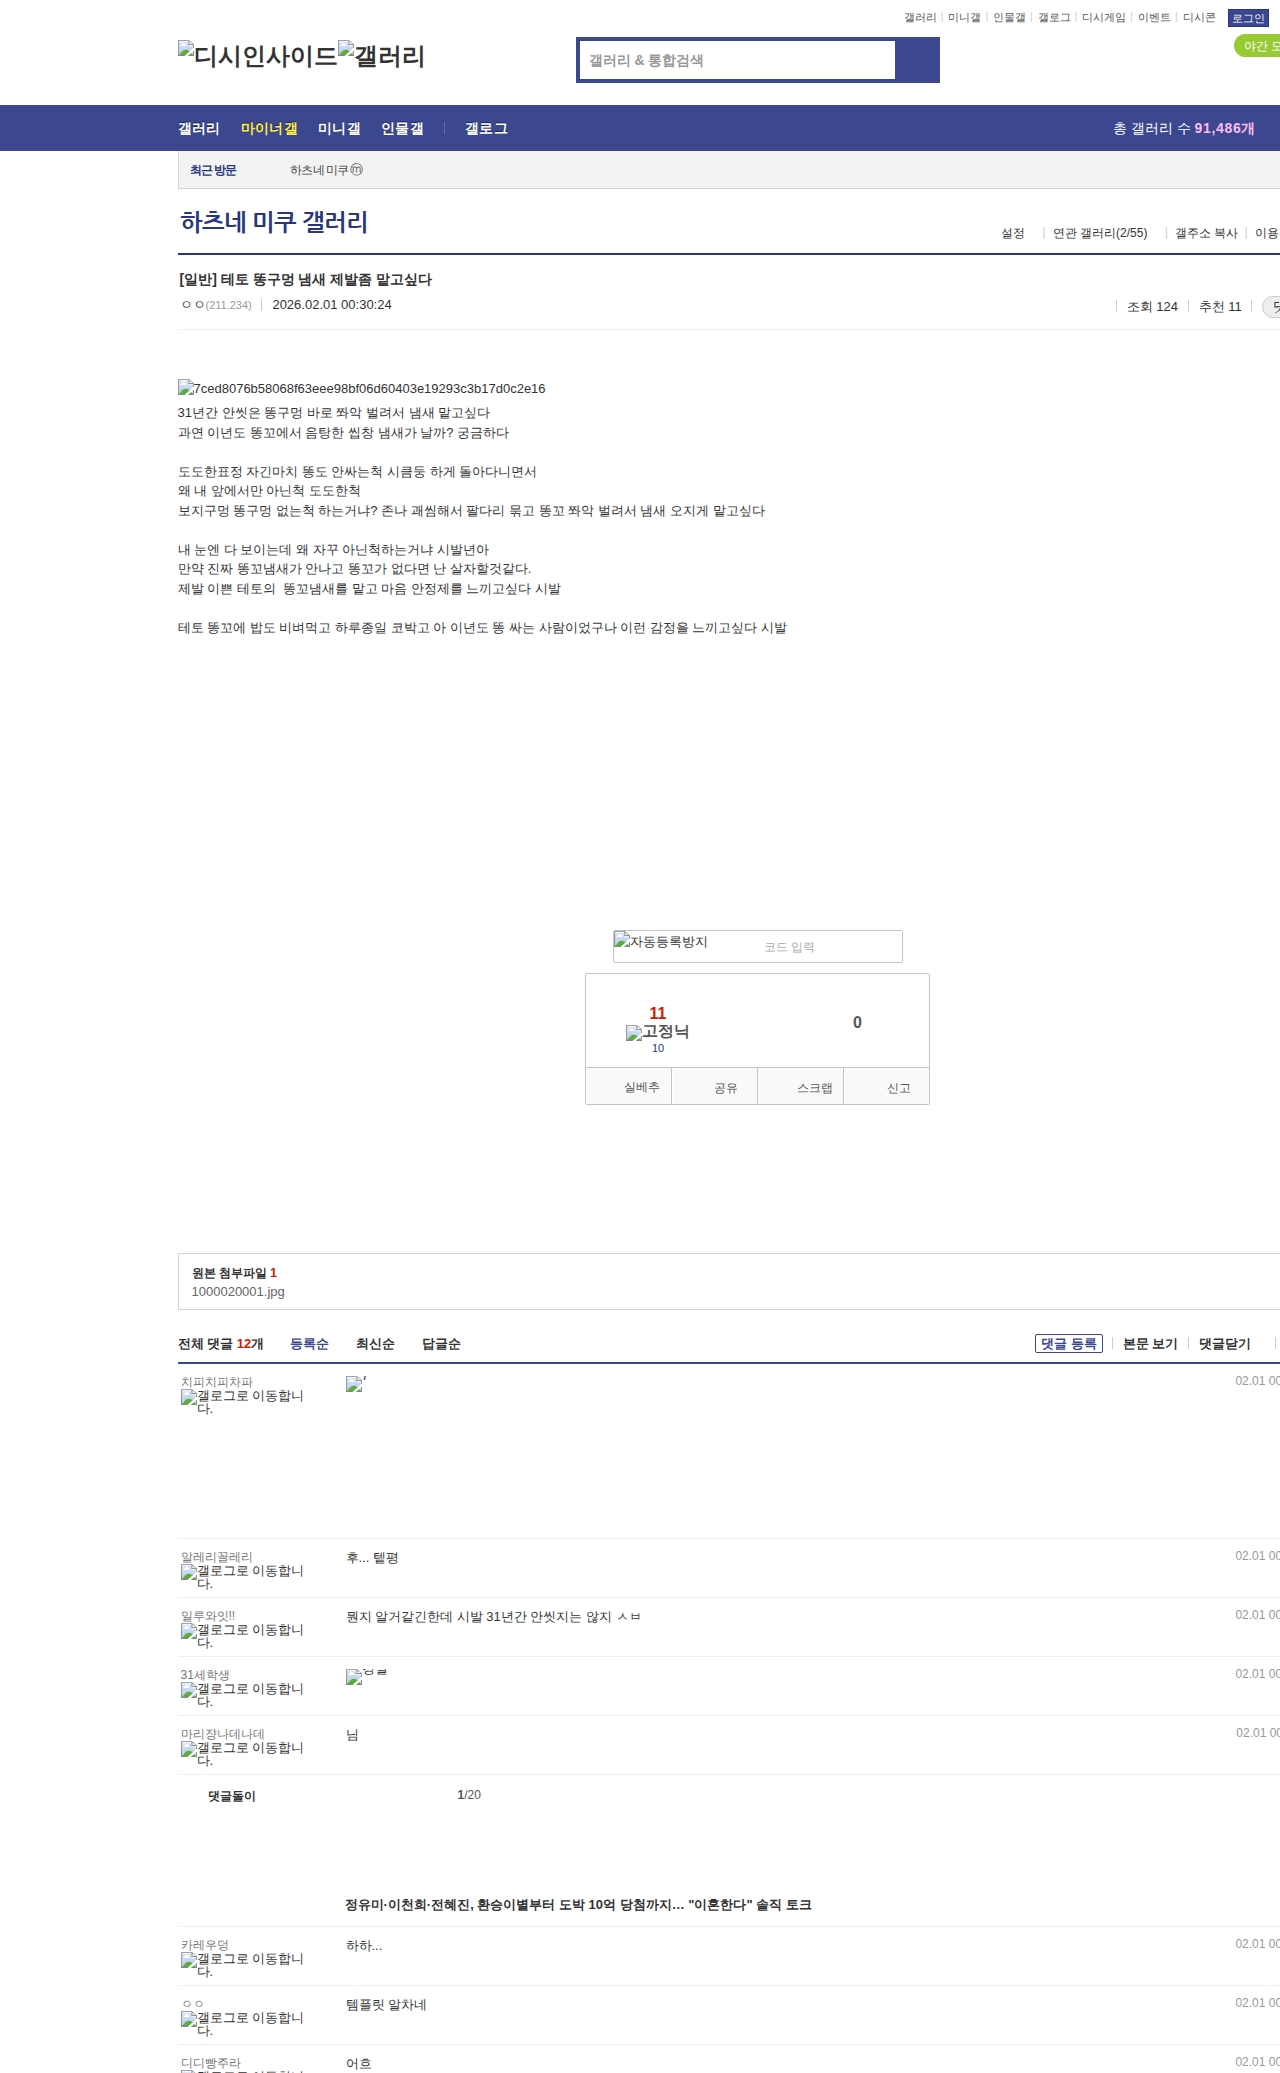This screenshot has width=1280, height=2073.
Task: Click the nickname 31세학생
Action: coord(205,1674)
